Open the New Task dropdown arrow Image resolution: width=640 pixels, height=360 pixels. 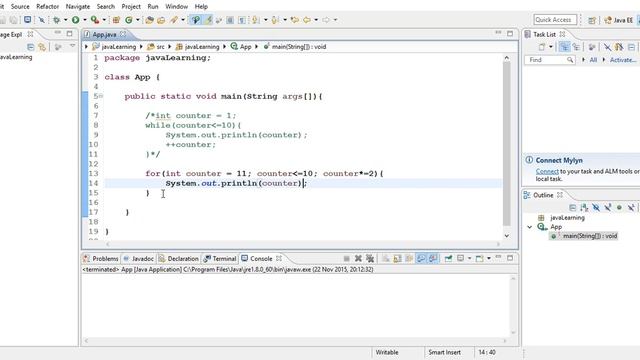click(551, 47)
